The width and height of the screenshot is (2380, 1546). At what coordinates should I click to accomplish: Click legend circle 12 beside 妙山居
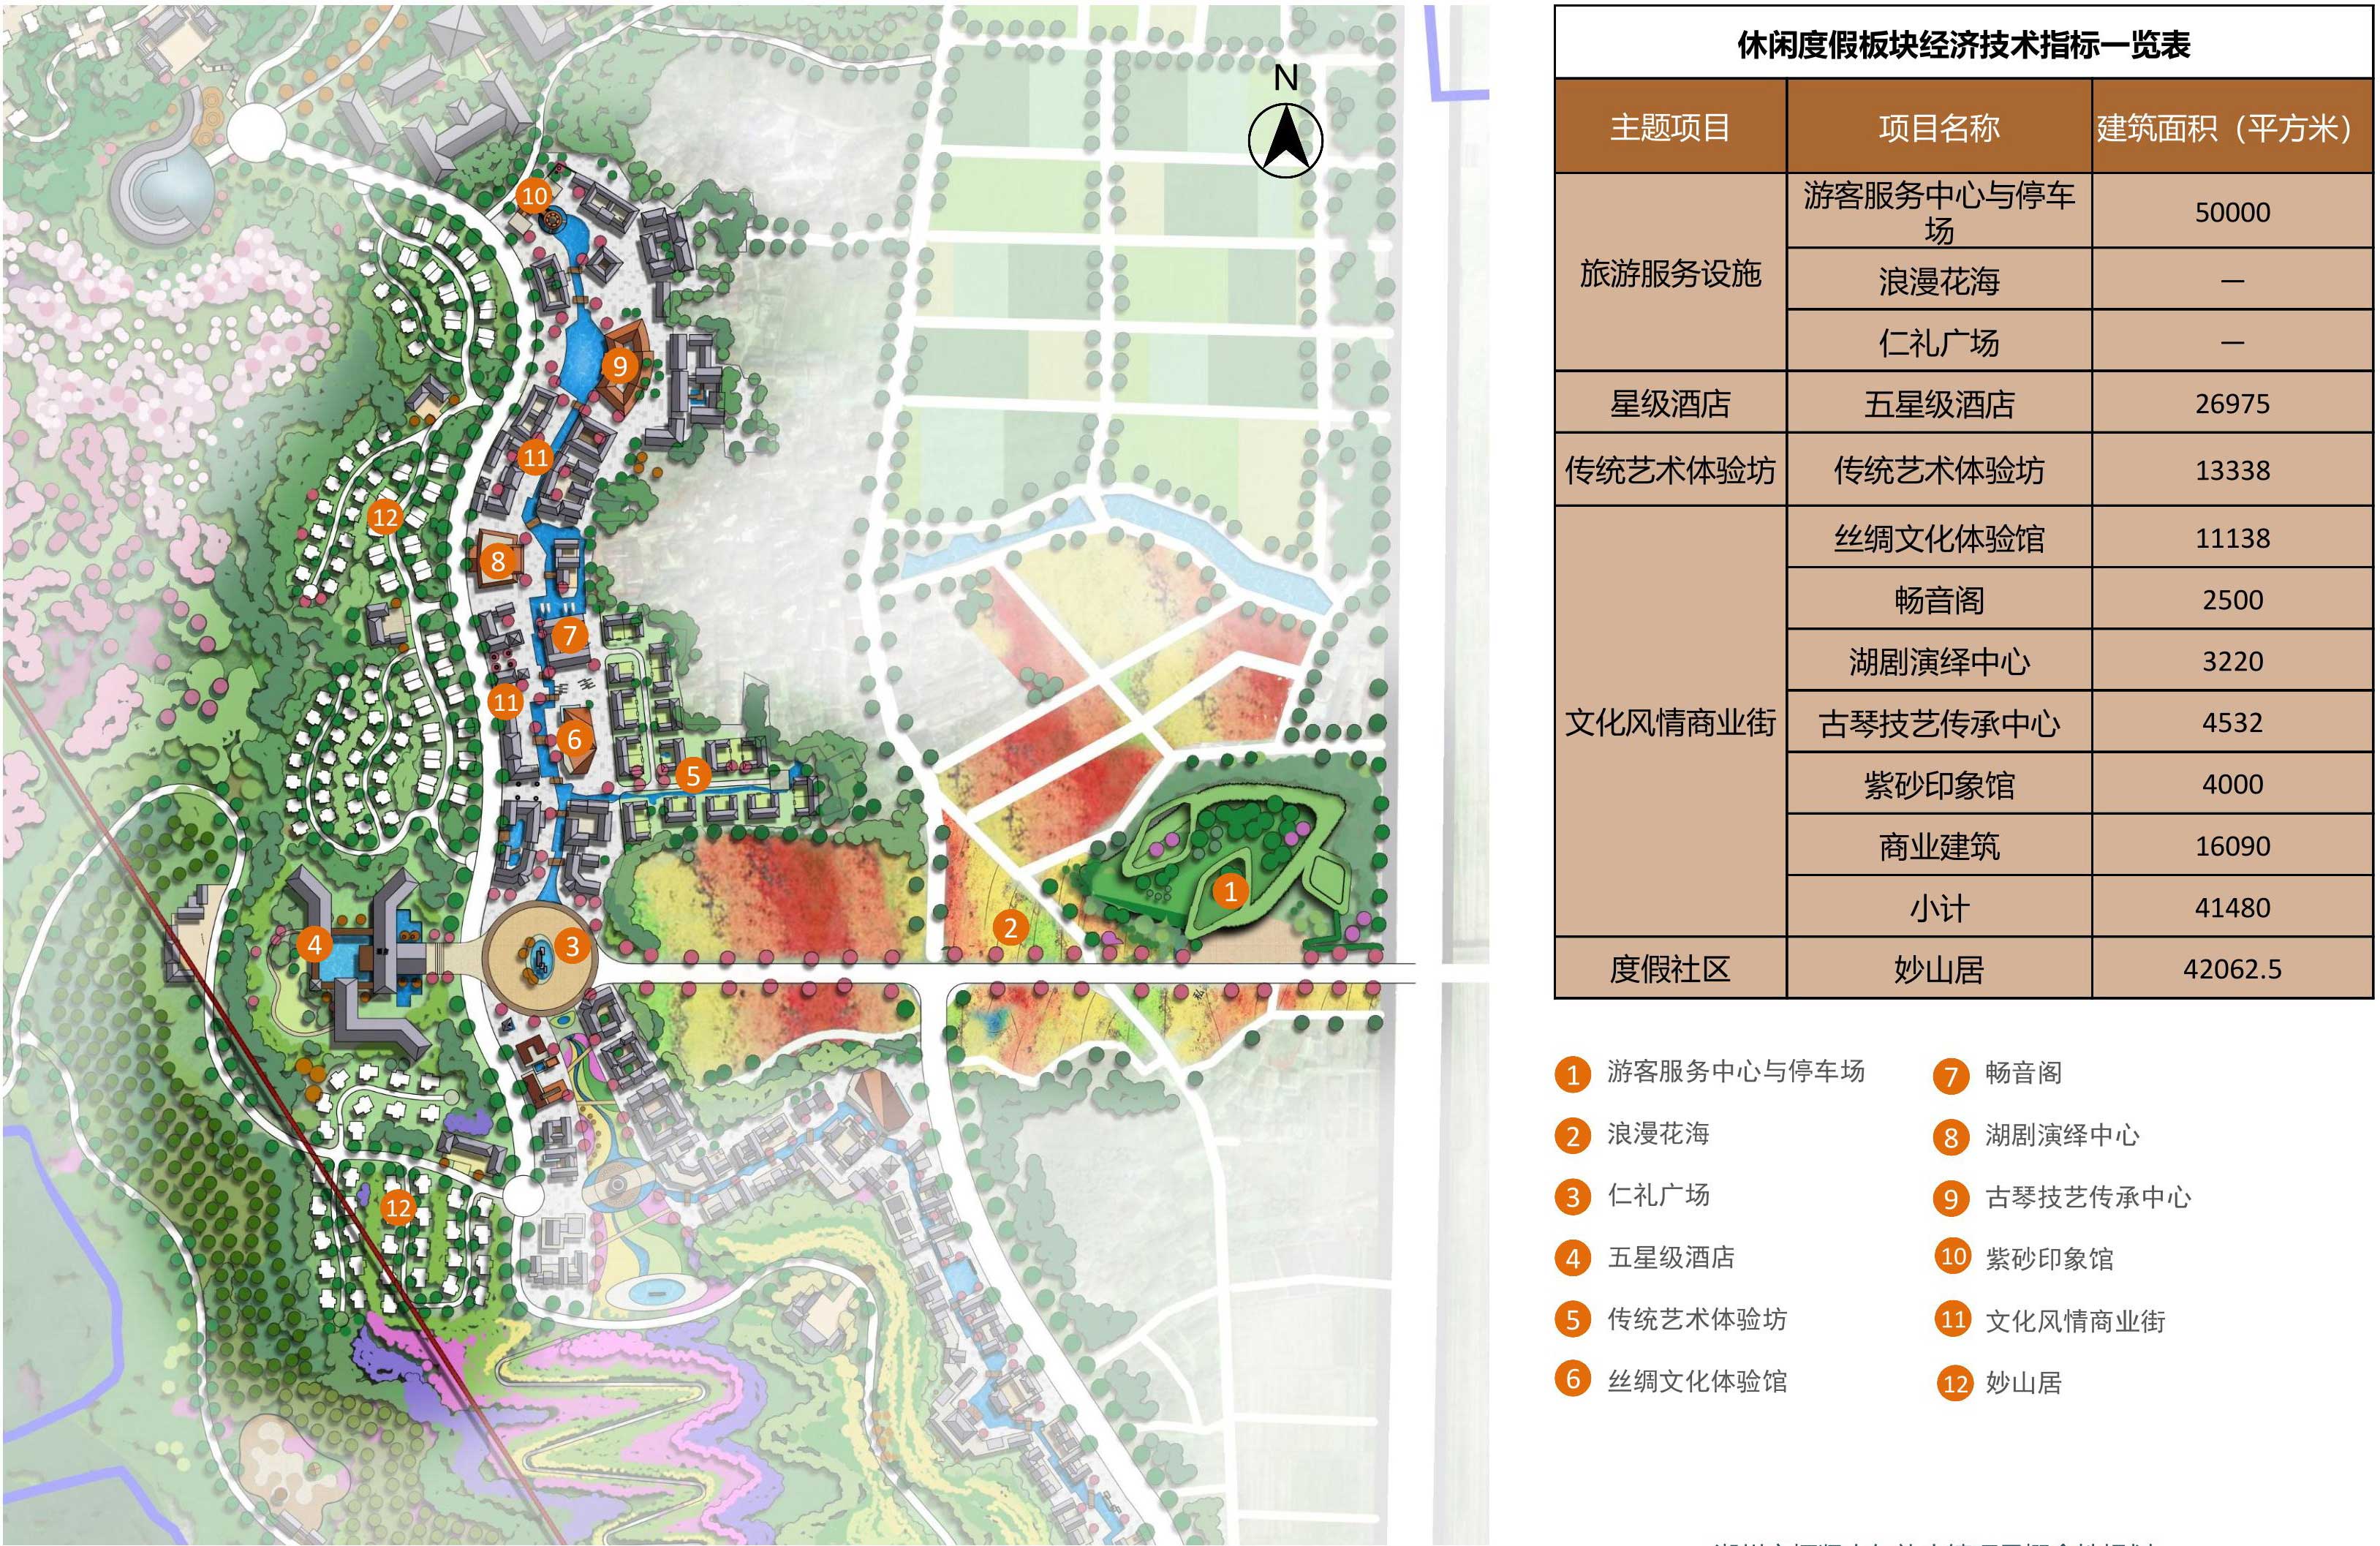(1954, 1384)
